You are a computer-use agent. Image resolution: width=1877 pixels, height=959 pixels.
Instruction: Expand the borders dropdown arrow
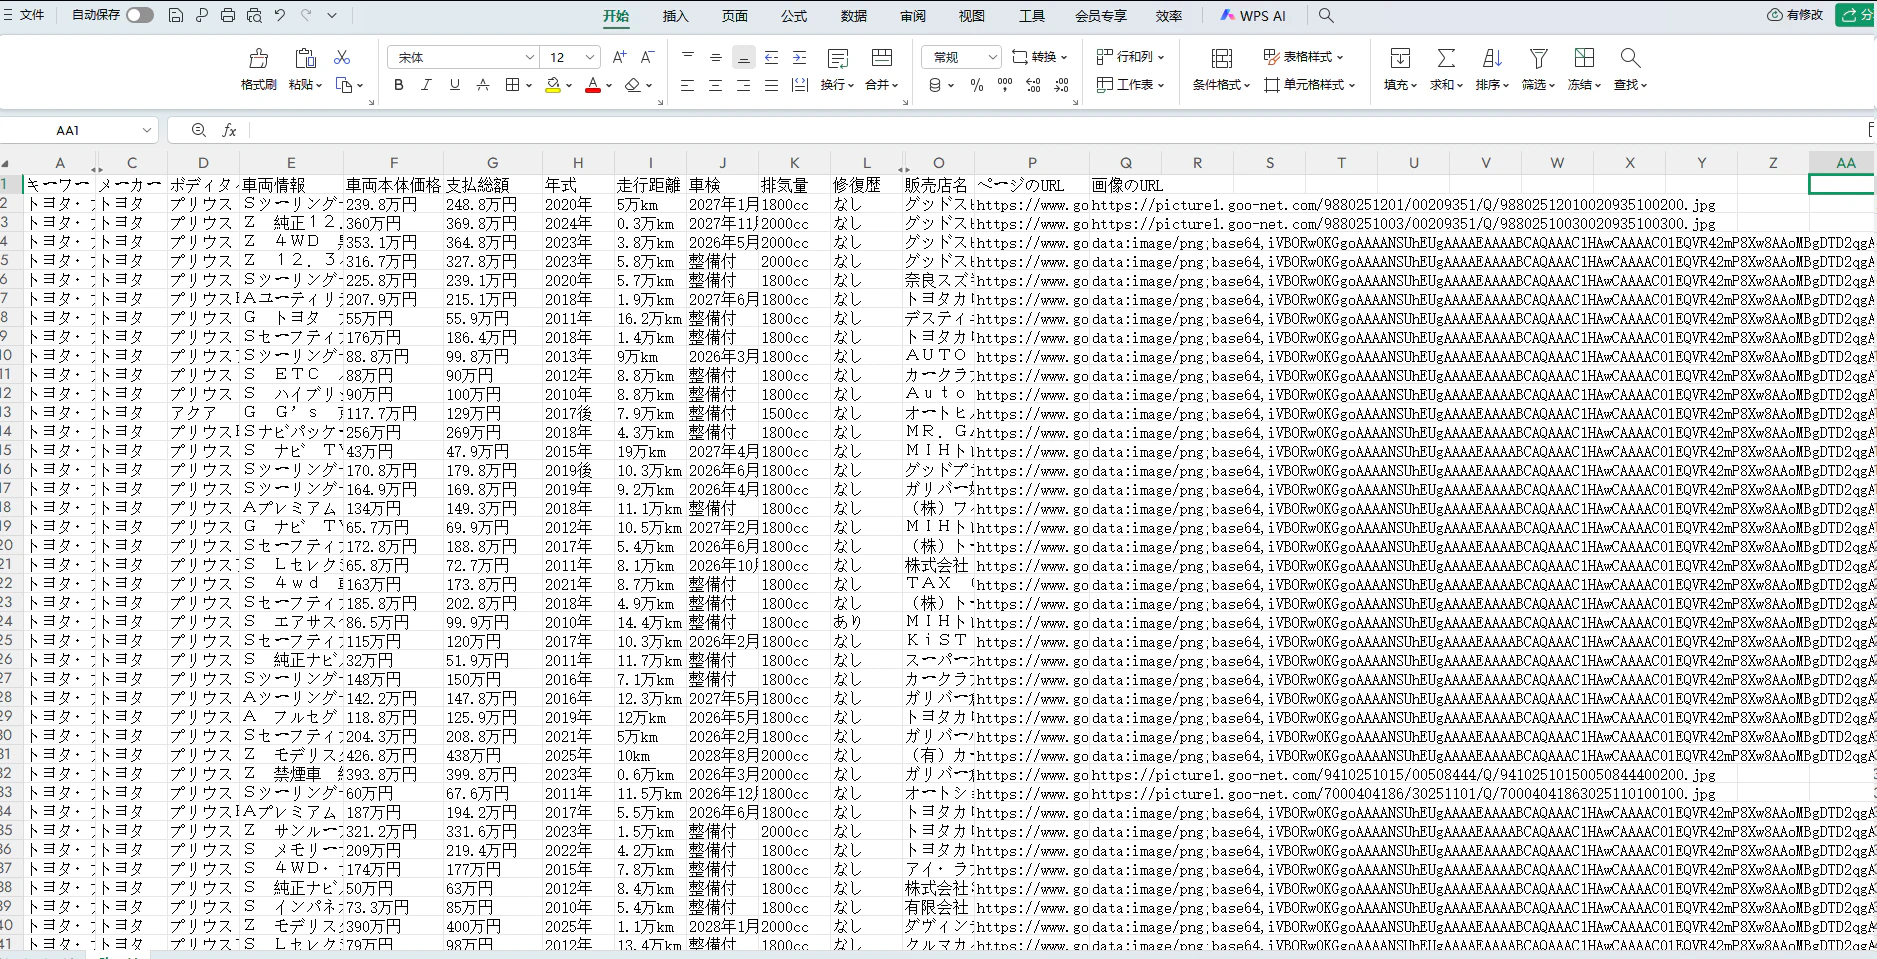pos(527,85)
